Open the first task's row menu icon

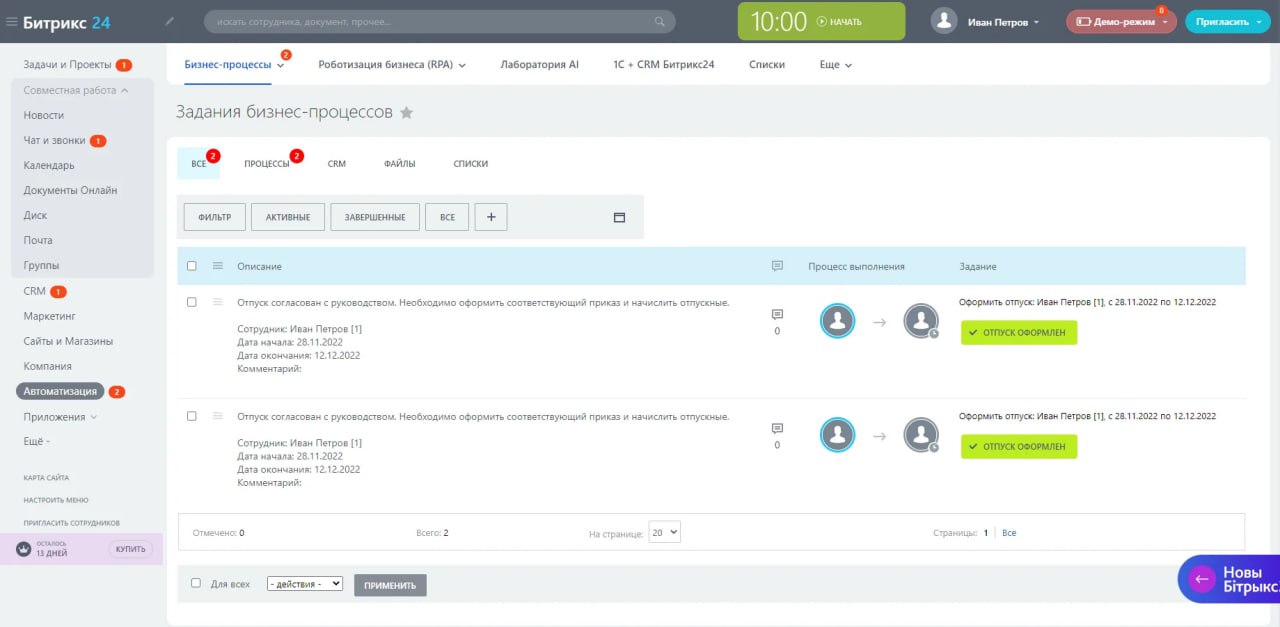point(217,302)
